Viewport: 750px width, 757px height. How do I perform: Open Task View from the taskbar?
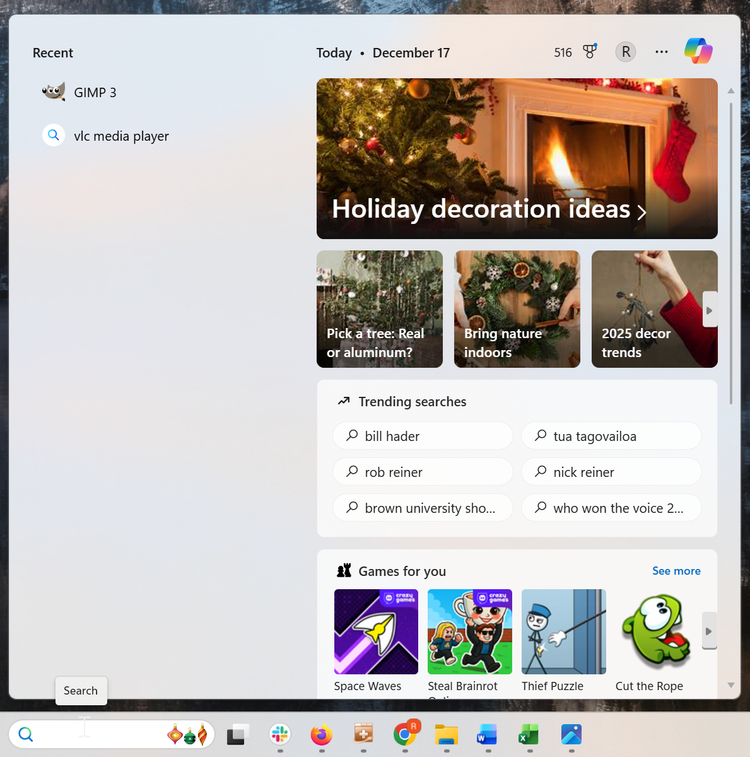(238, 734)
